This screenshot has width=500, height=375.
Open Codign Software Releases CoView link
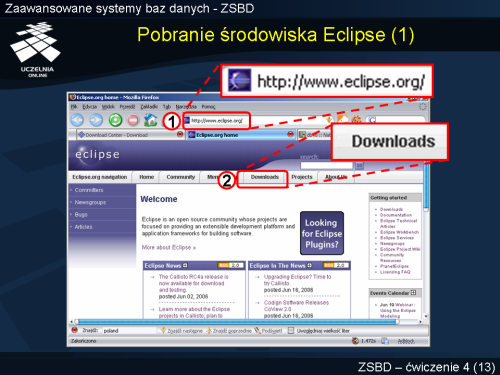pos(296,306)
